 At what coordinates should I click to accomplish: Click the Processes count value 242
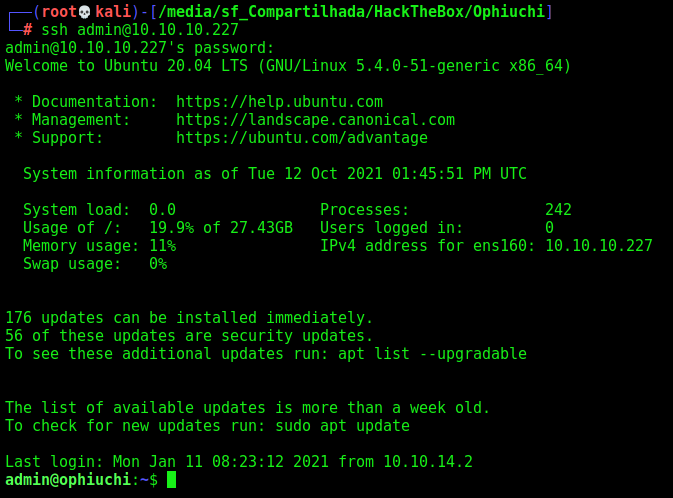tap(558, 210)
